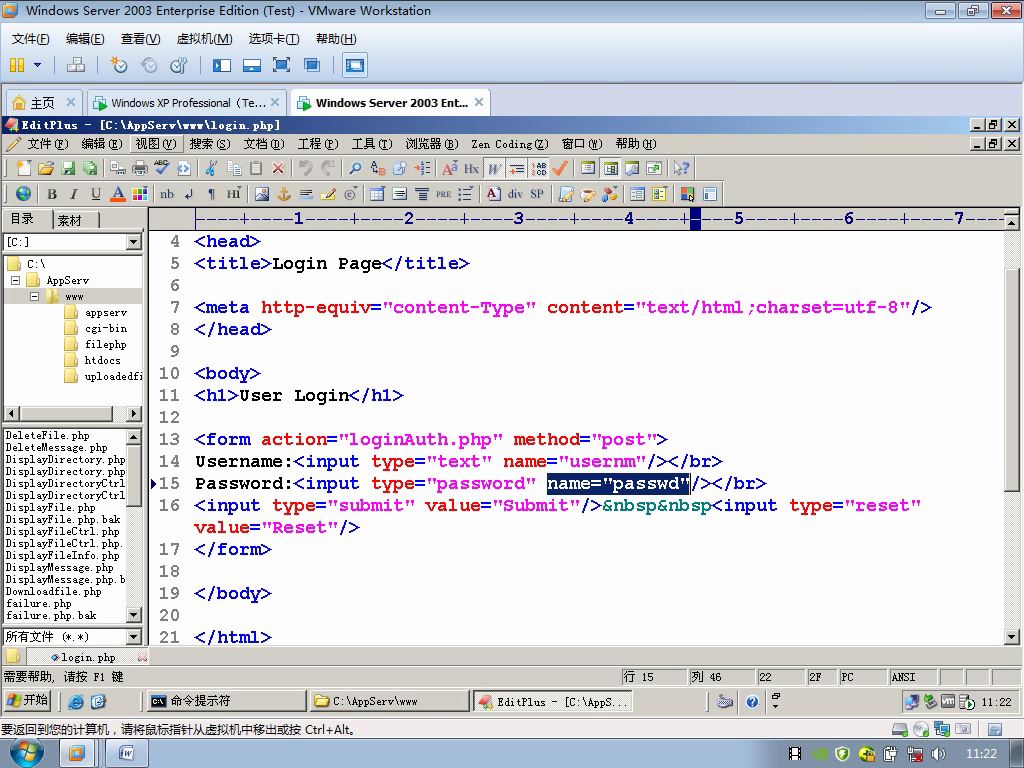Image resolution: width=1024 pixels, height=768 pixels.
Task: Run the ABC spell check icon
Action: tap(161, 168)
